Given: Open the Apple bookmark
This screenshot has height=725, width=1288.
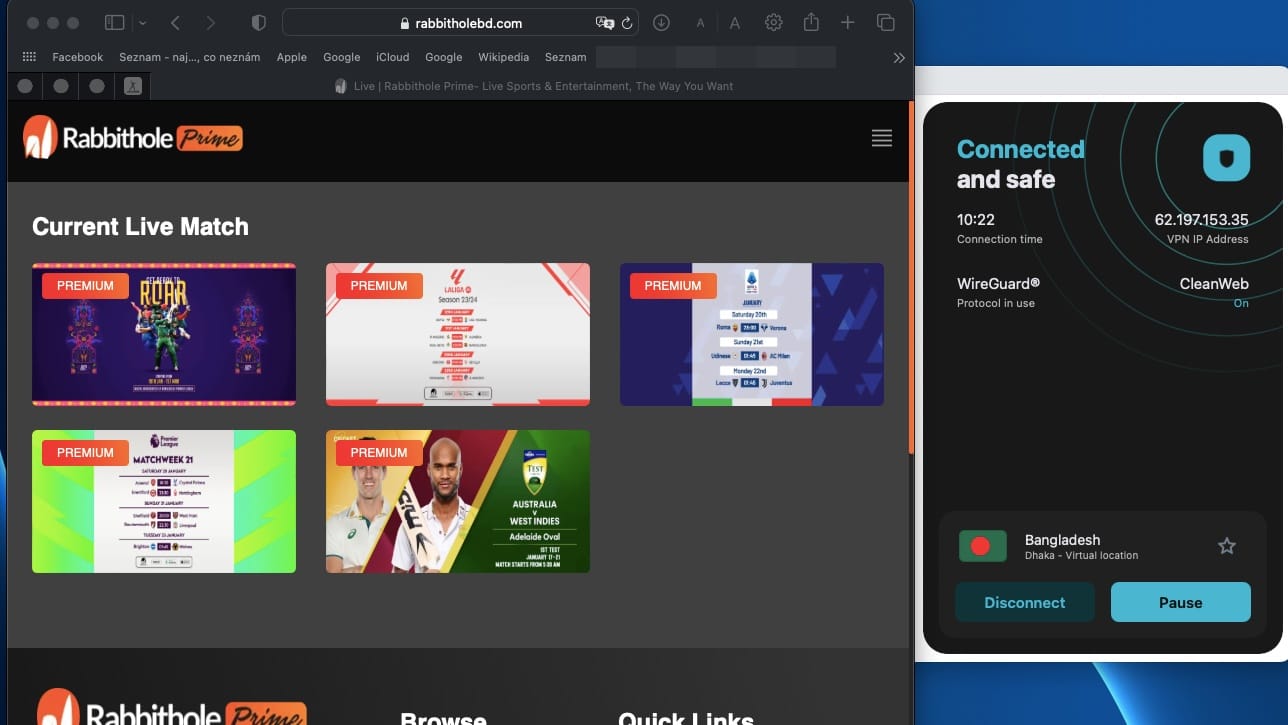Looking at the screenshot, I should (292, 57).
